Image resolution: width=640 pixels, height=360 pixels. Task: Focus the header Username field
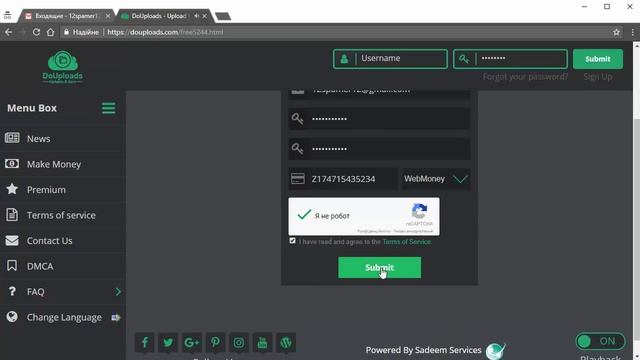pos(390,59)
